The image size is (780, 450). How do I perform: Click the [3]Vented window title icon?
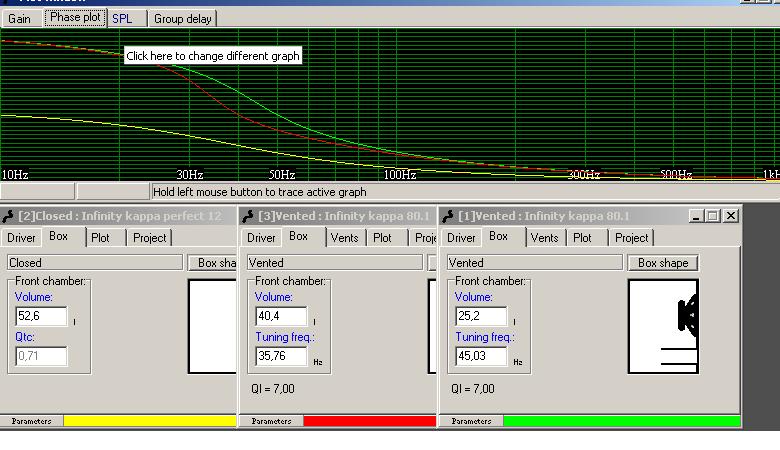(249, 216)
